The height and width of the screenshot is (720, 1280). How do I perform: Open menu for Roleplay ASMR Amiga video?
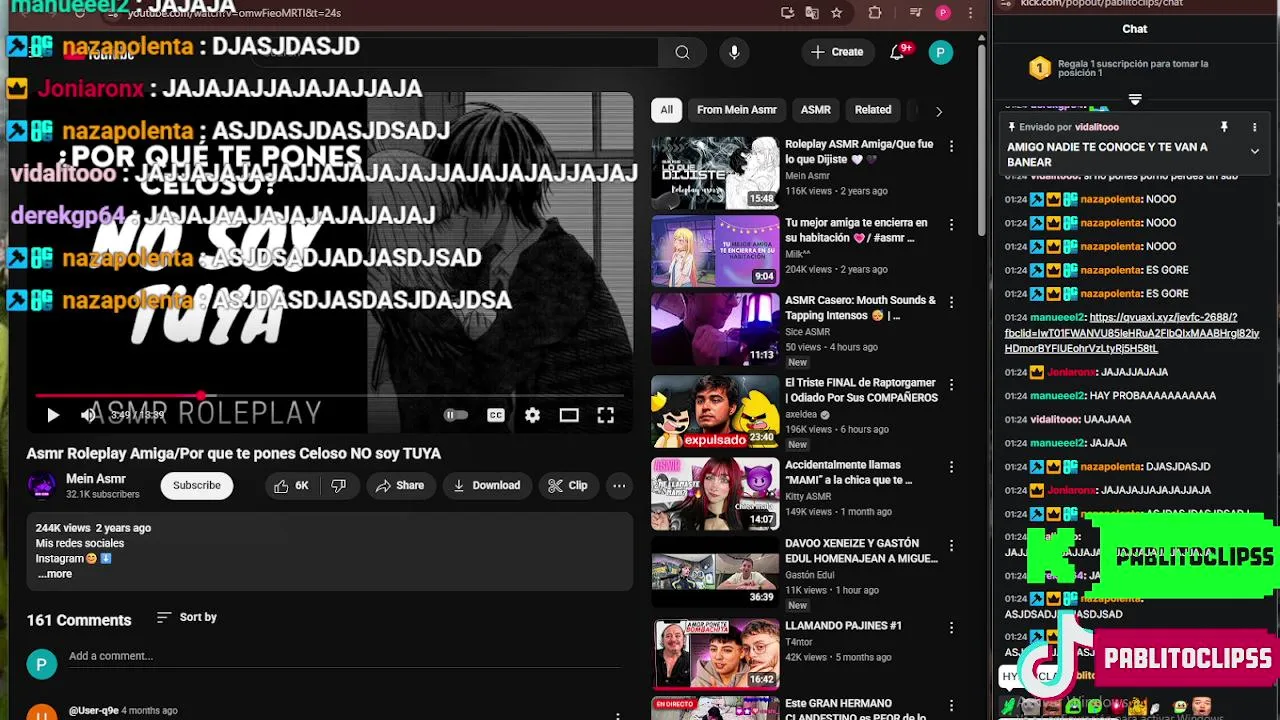click(x=951, y=146)
